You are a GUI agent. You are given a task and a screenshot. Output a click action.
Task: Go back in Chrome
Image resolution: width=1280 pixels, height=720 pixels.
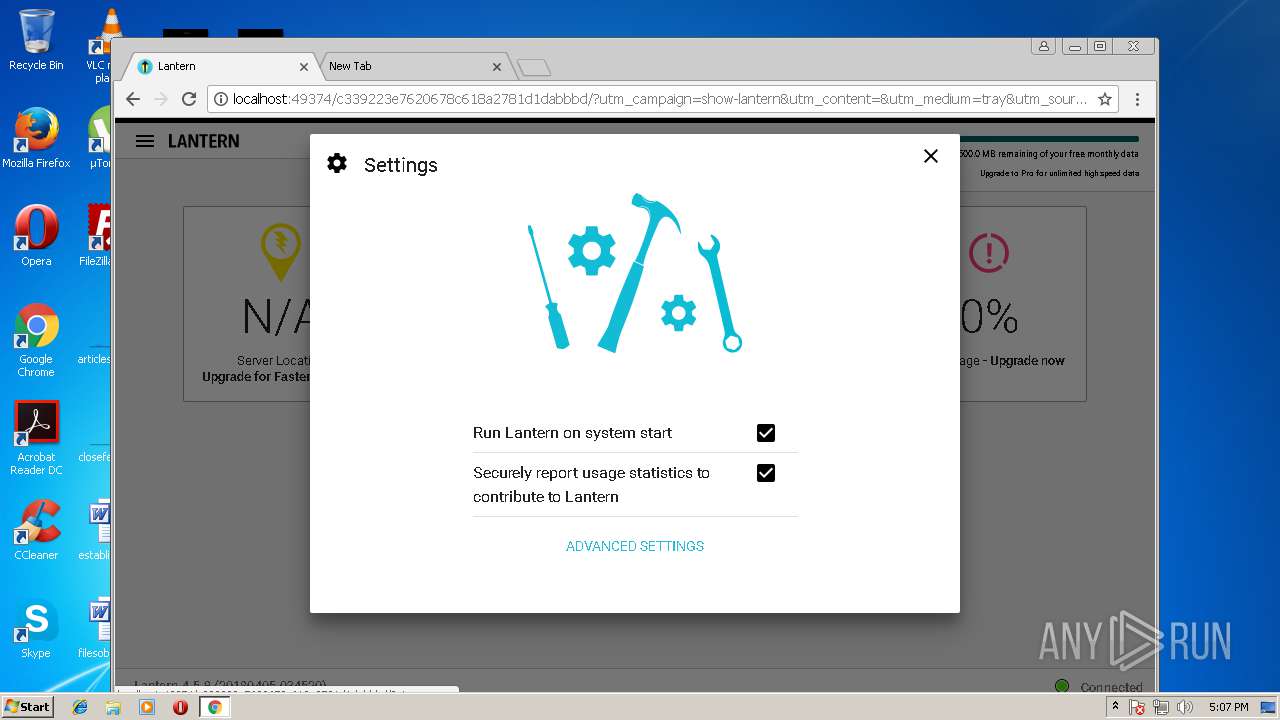coord(133,99)
